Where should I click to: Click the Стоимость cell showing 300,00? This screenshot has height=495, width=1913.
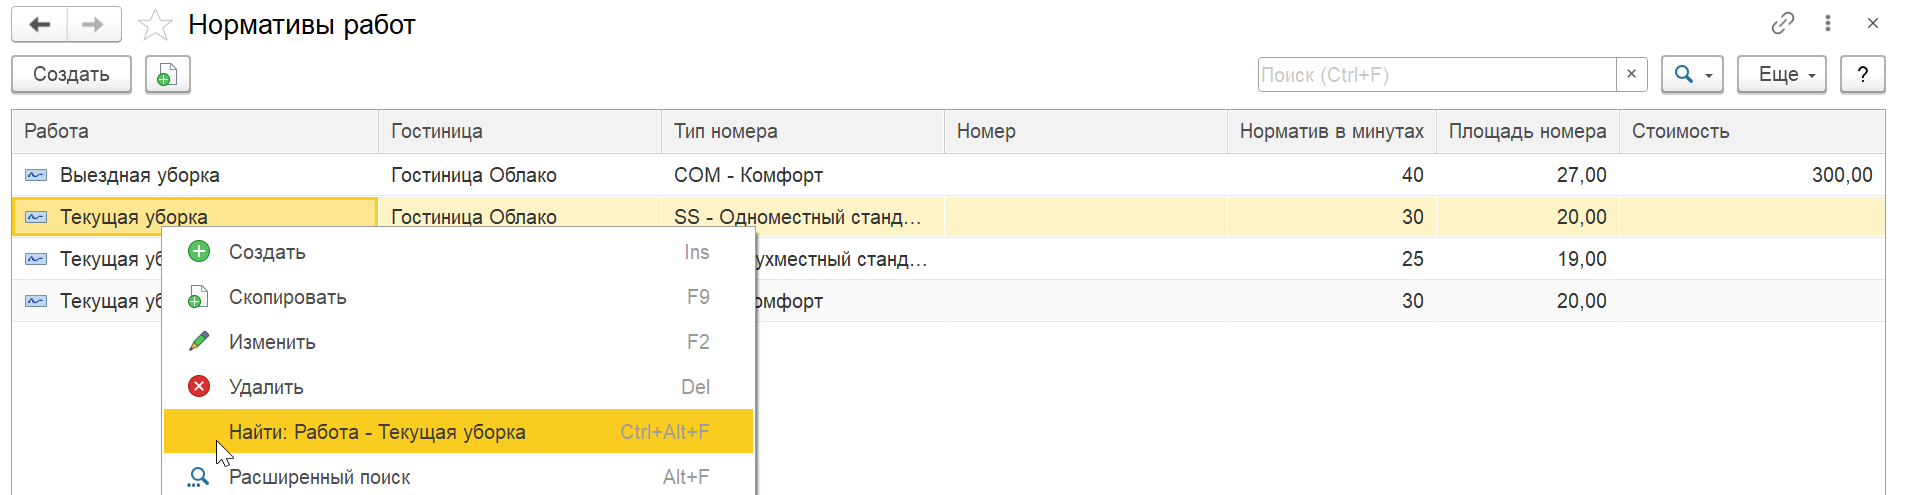point(1841,175)
